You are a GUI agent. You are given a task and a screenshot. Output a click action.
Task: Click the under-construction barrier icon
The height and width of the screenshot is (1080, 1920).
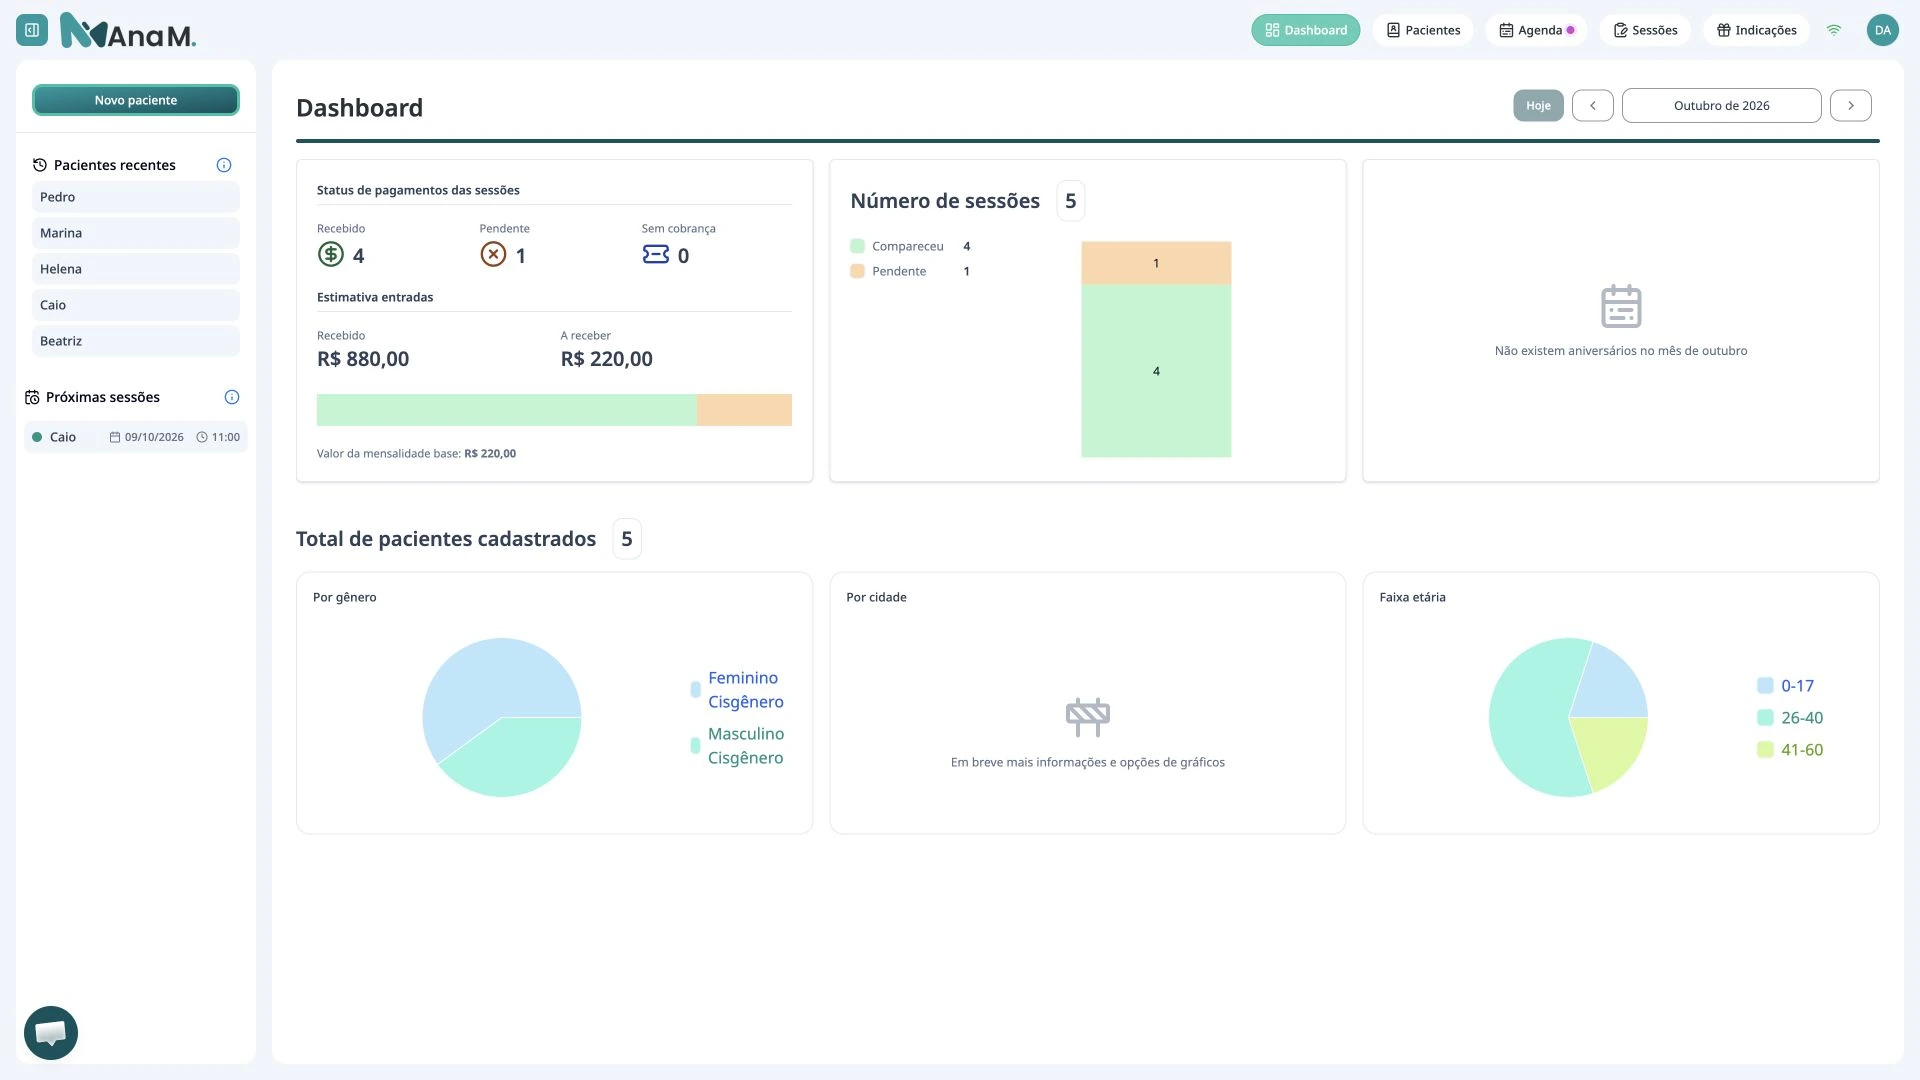tap(1088, 716)
